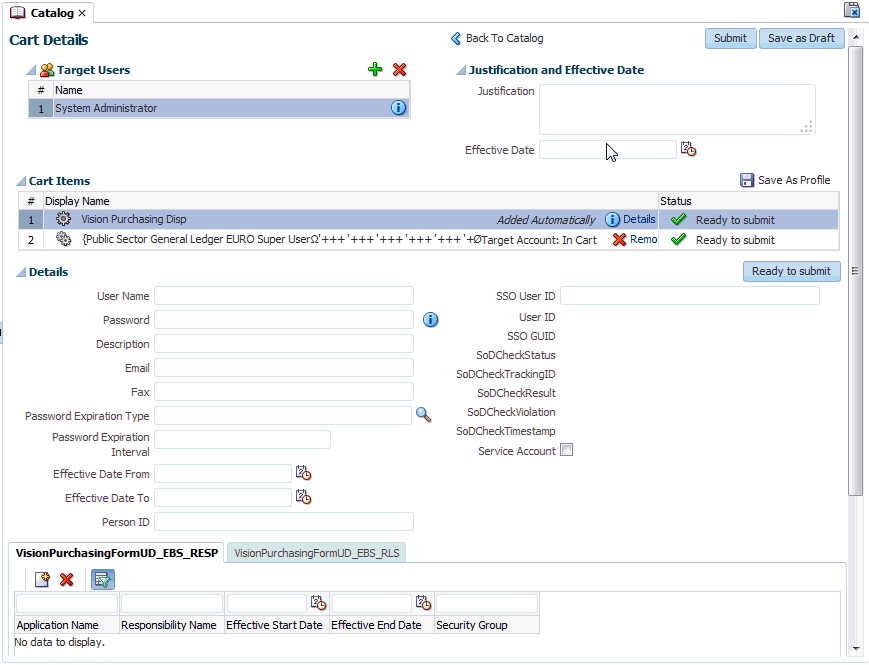Click vertical scrollbar down arrow
Image resolution: width=869 pixels, height=665 pixels.
coord(856,648)
